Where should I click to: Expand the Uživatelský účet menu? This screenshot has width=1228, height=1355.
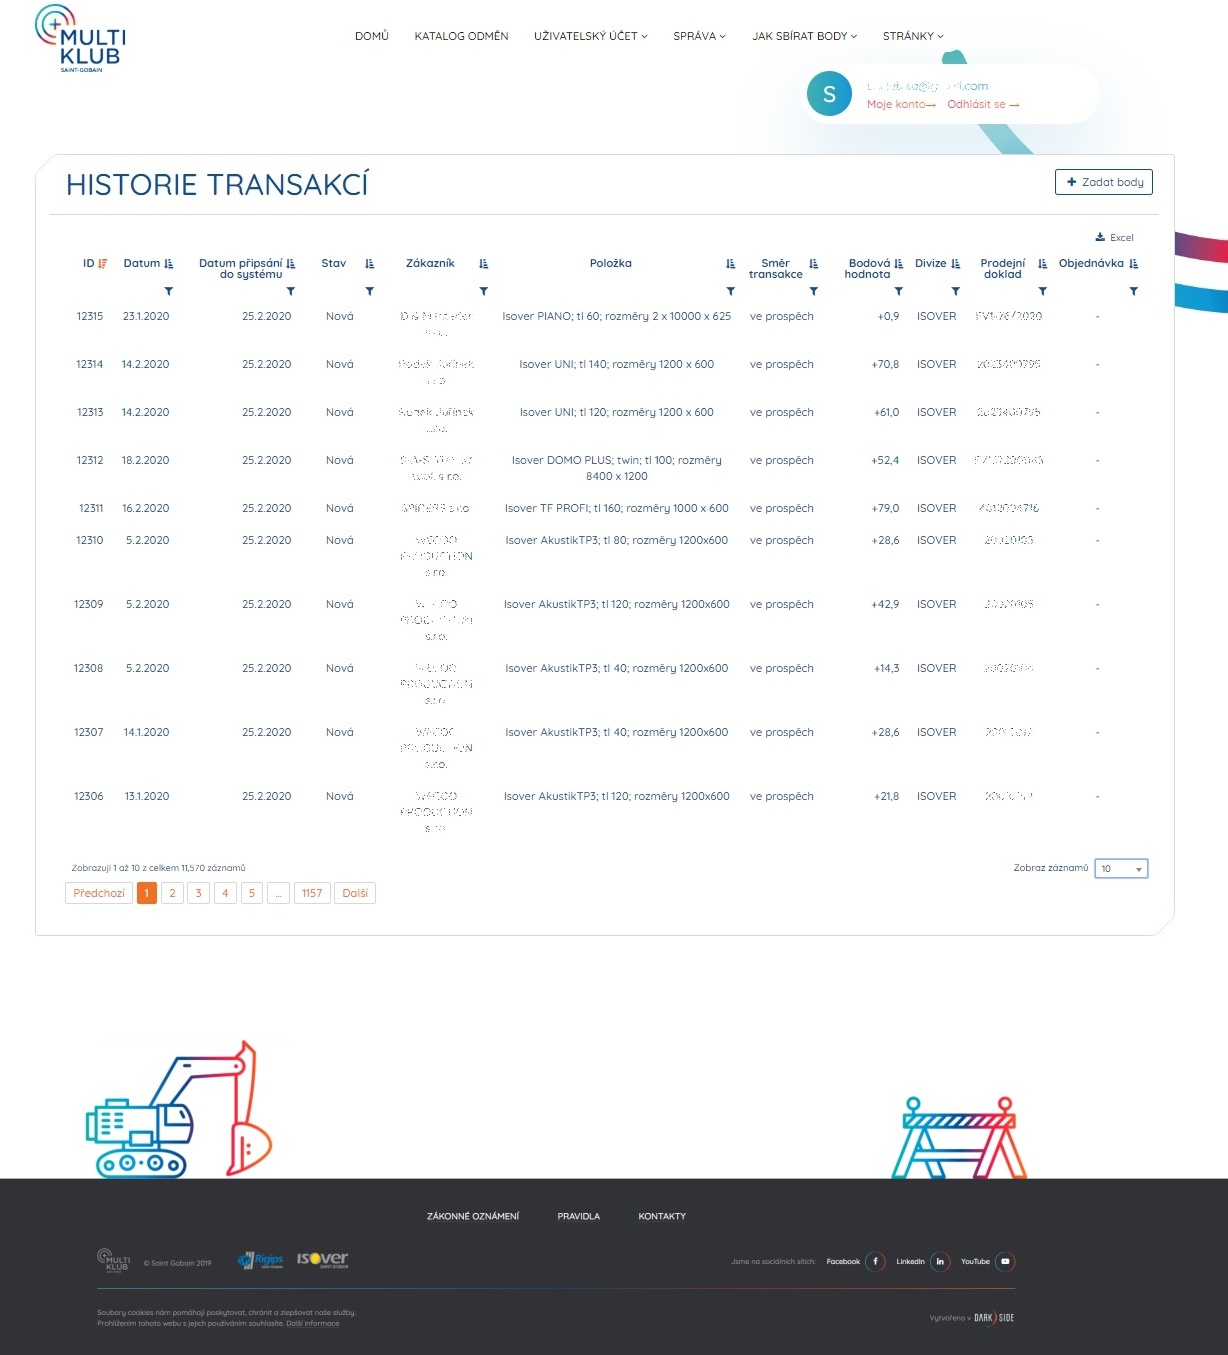pos(590,36)
